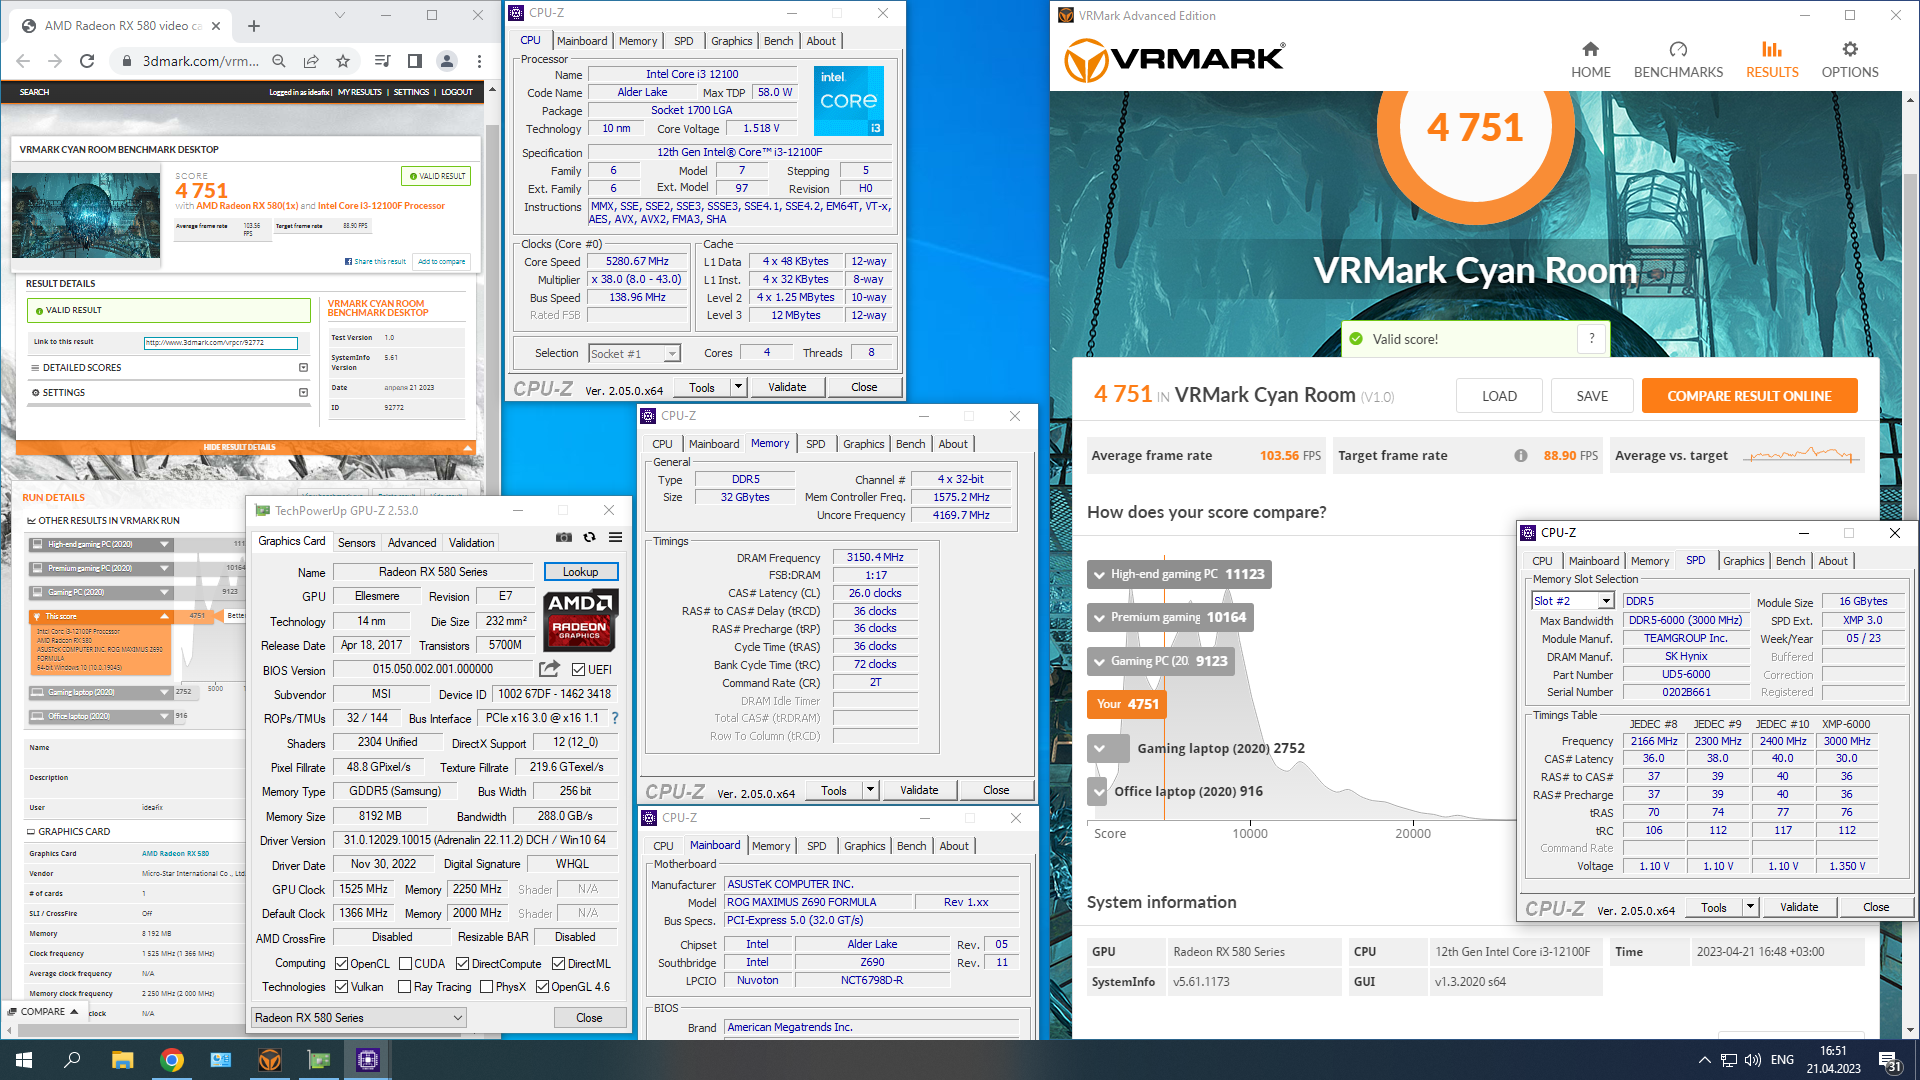Open VRMark taskbar icon

click(270, 1060)
